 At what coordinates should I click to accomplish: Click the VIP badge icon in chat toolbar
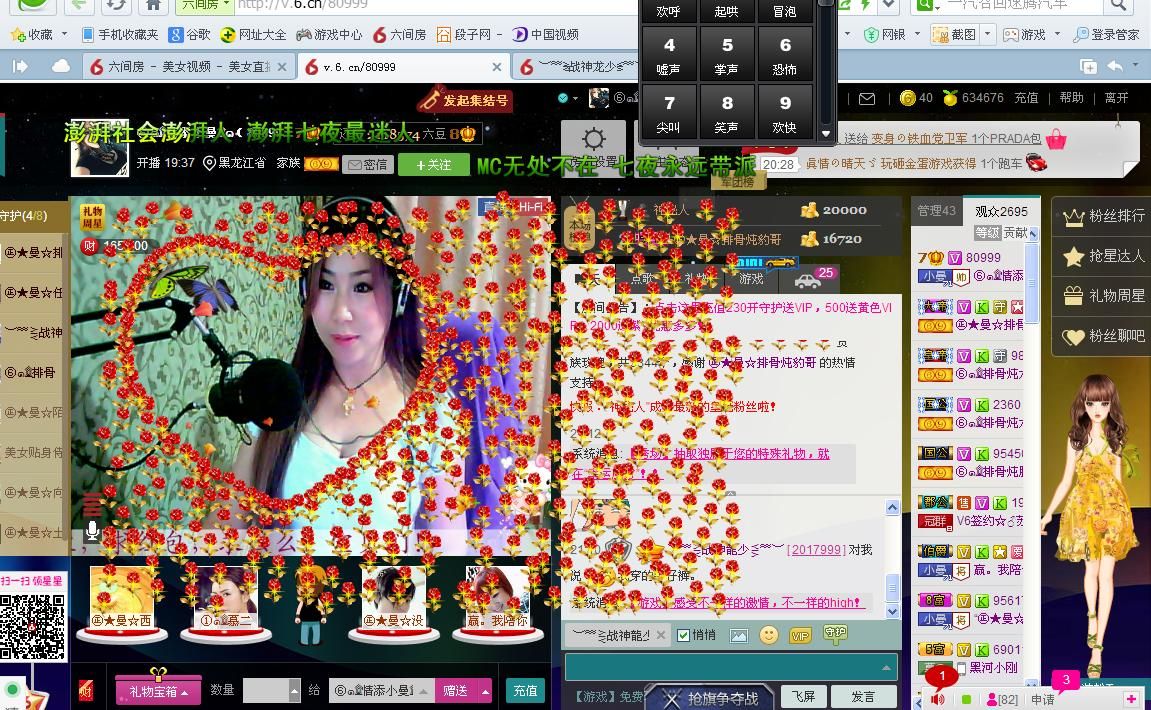[800, 635]
